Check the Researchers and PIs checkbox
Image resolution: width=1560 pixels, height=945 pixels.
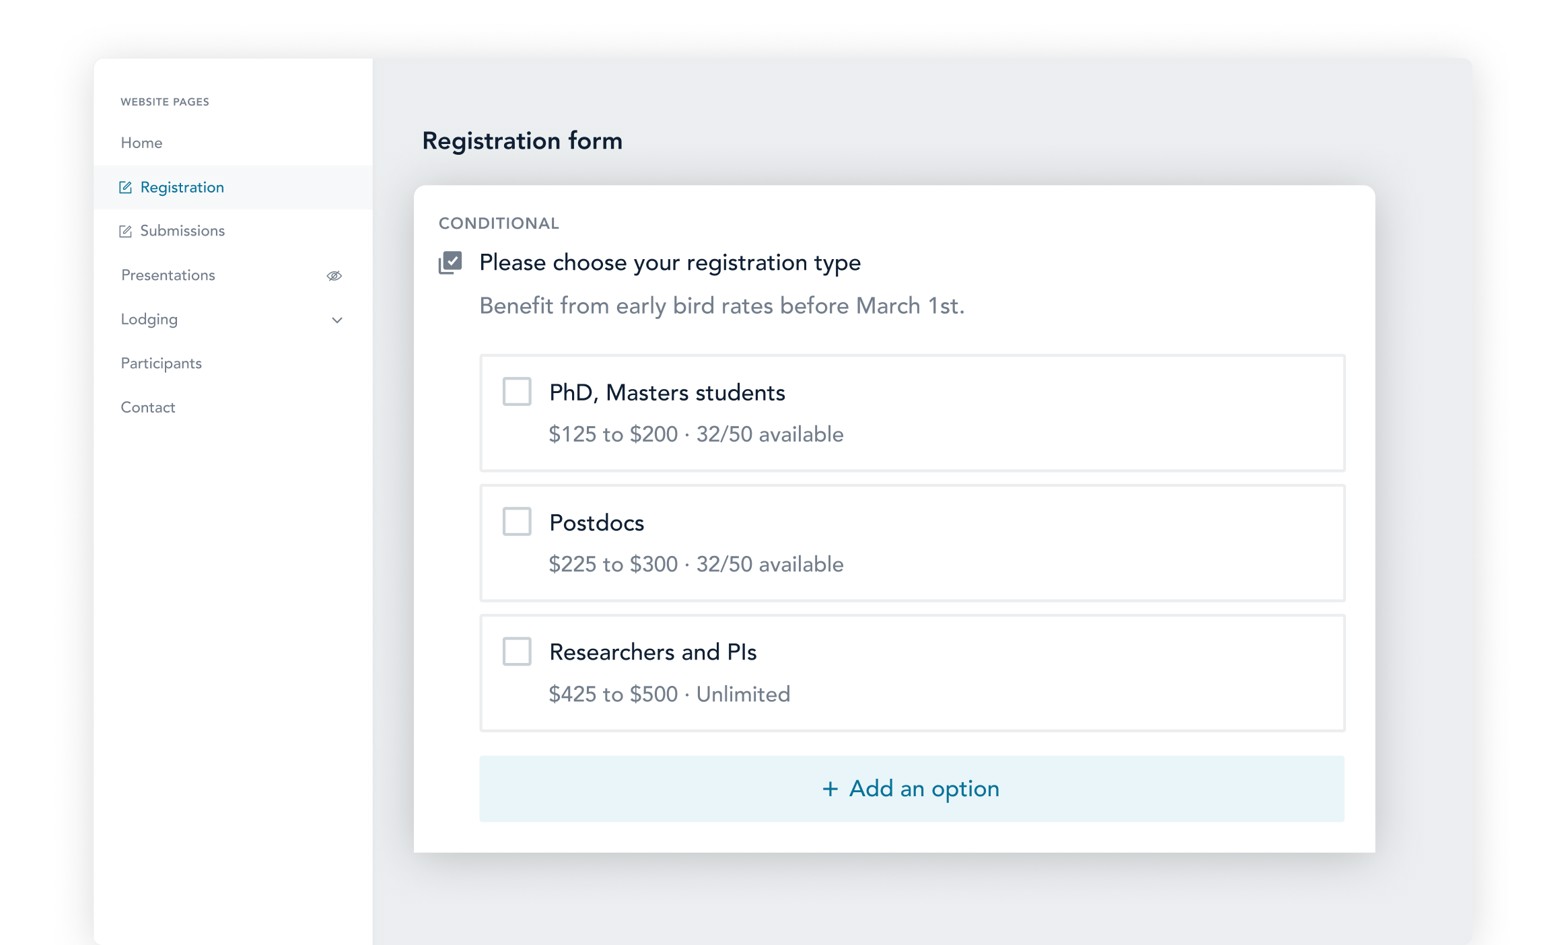click(x=517, y=651)
